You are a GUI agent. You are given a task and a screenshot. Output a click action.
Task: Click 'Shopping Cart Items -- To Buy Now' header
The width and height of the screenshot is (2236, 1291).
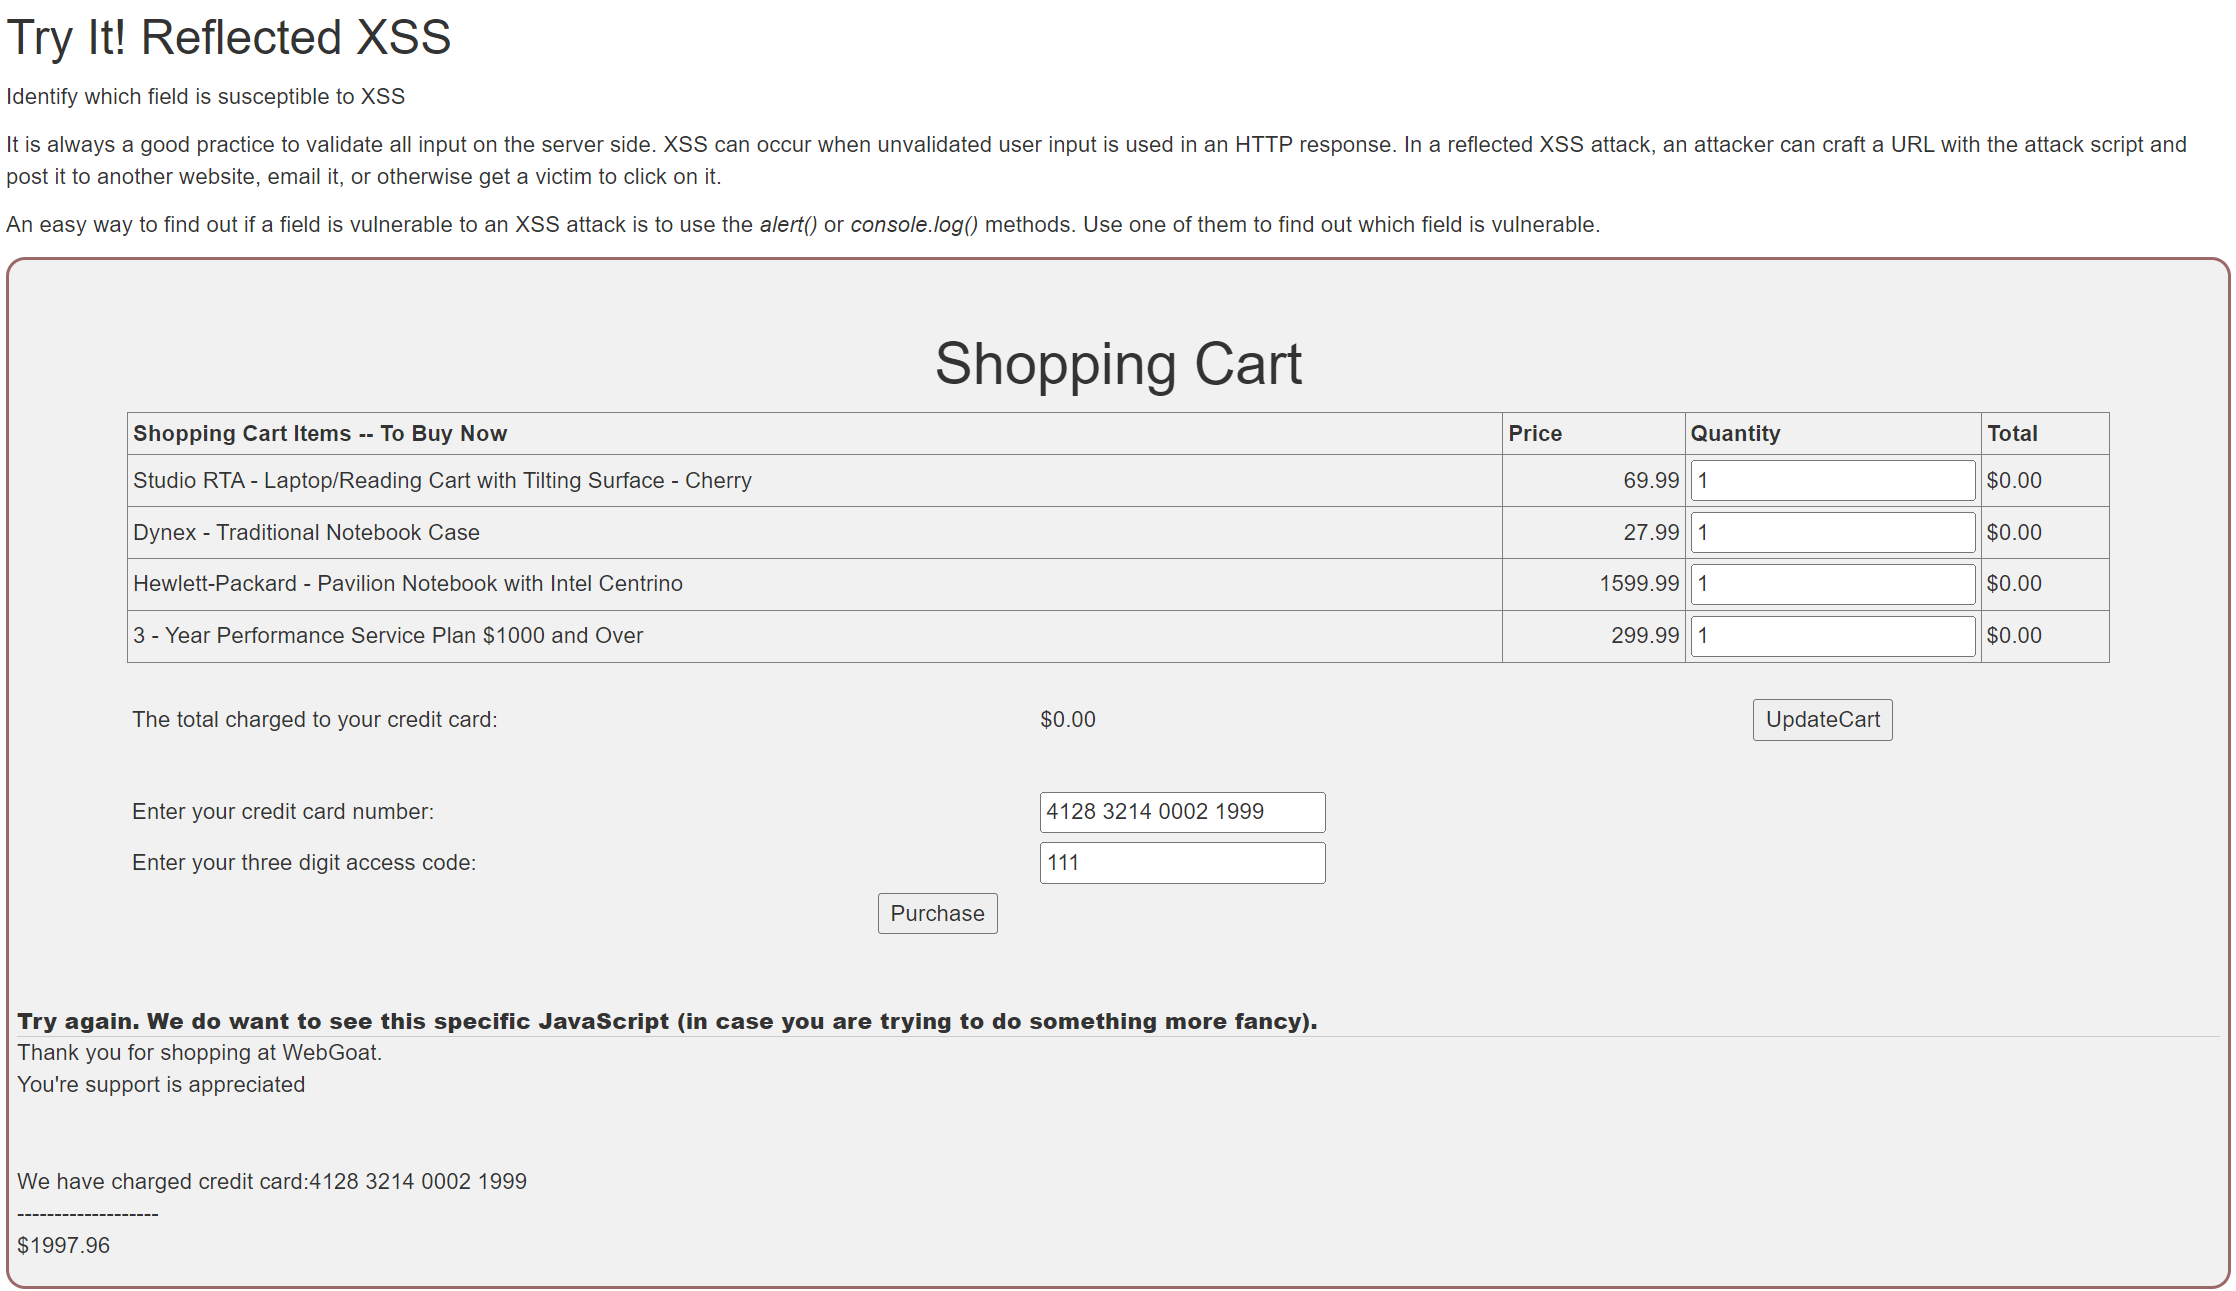(320, 434)
